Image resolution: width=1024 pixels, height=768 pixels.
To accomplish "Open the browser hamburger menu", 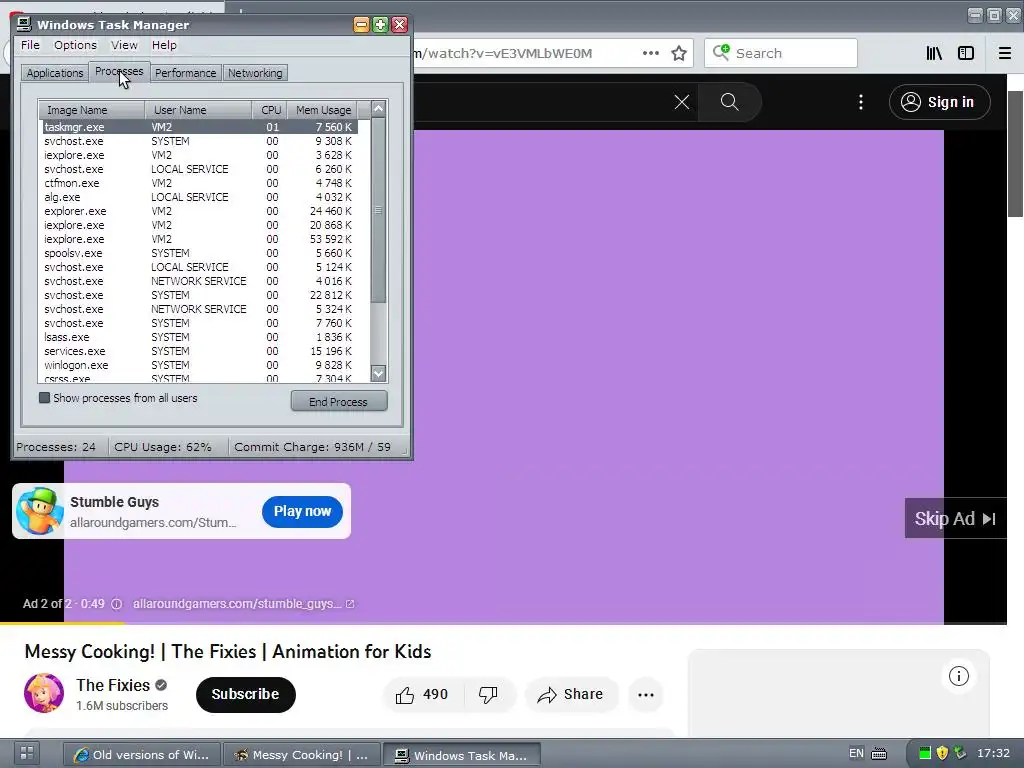I will (x=1005, y=54).
